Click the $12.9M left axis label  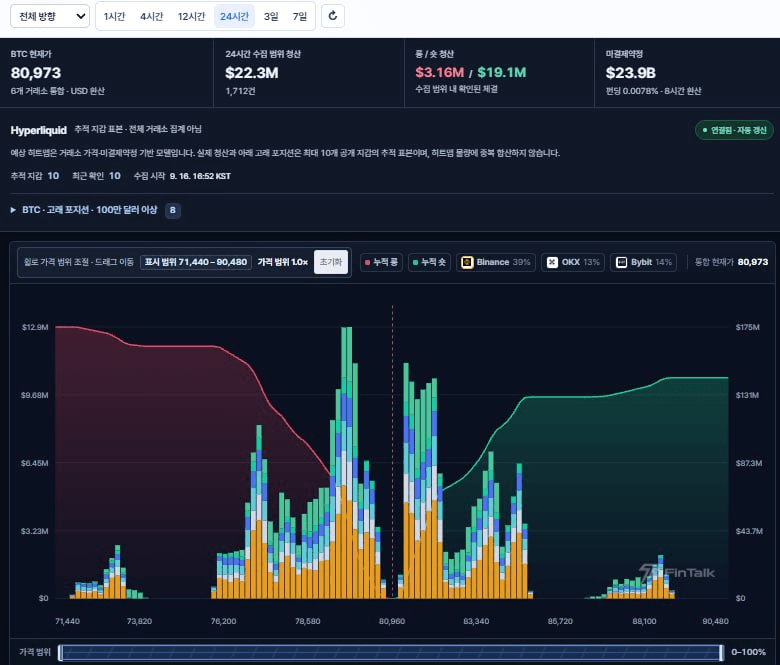(x=35, y=327)
